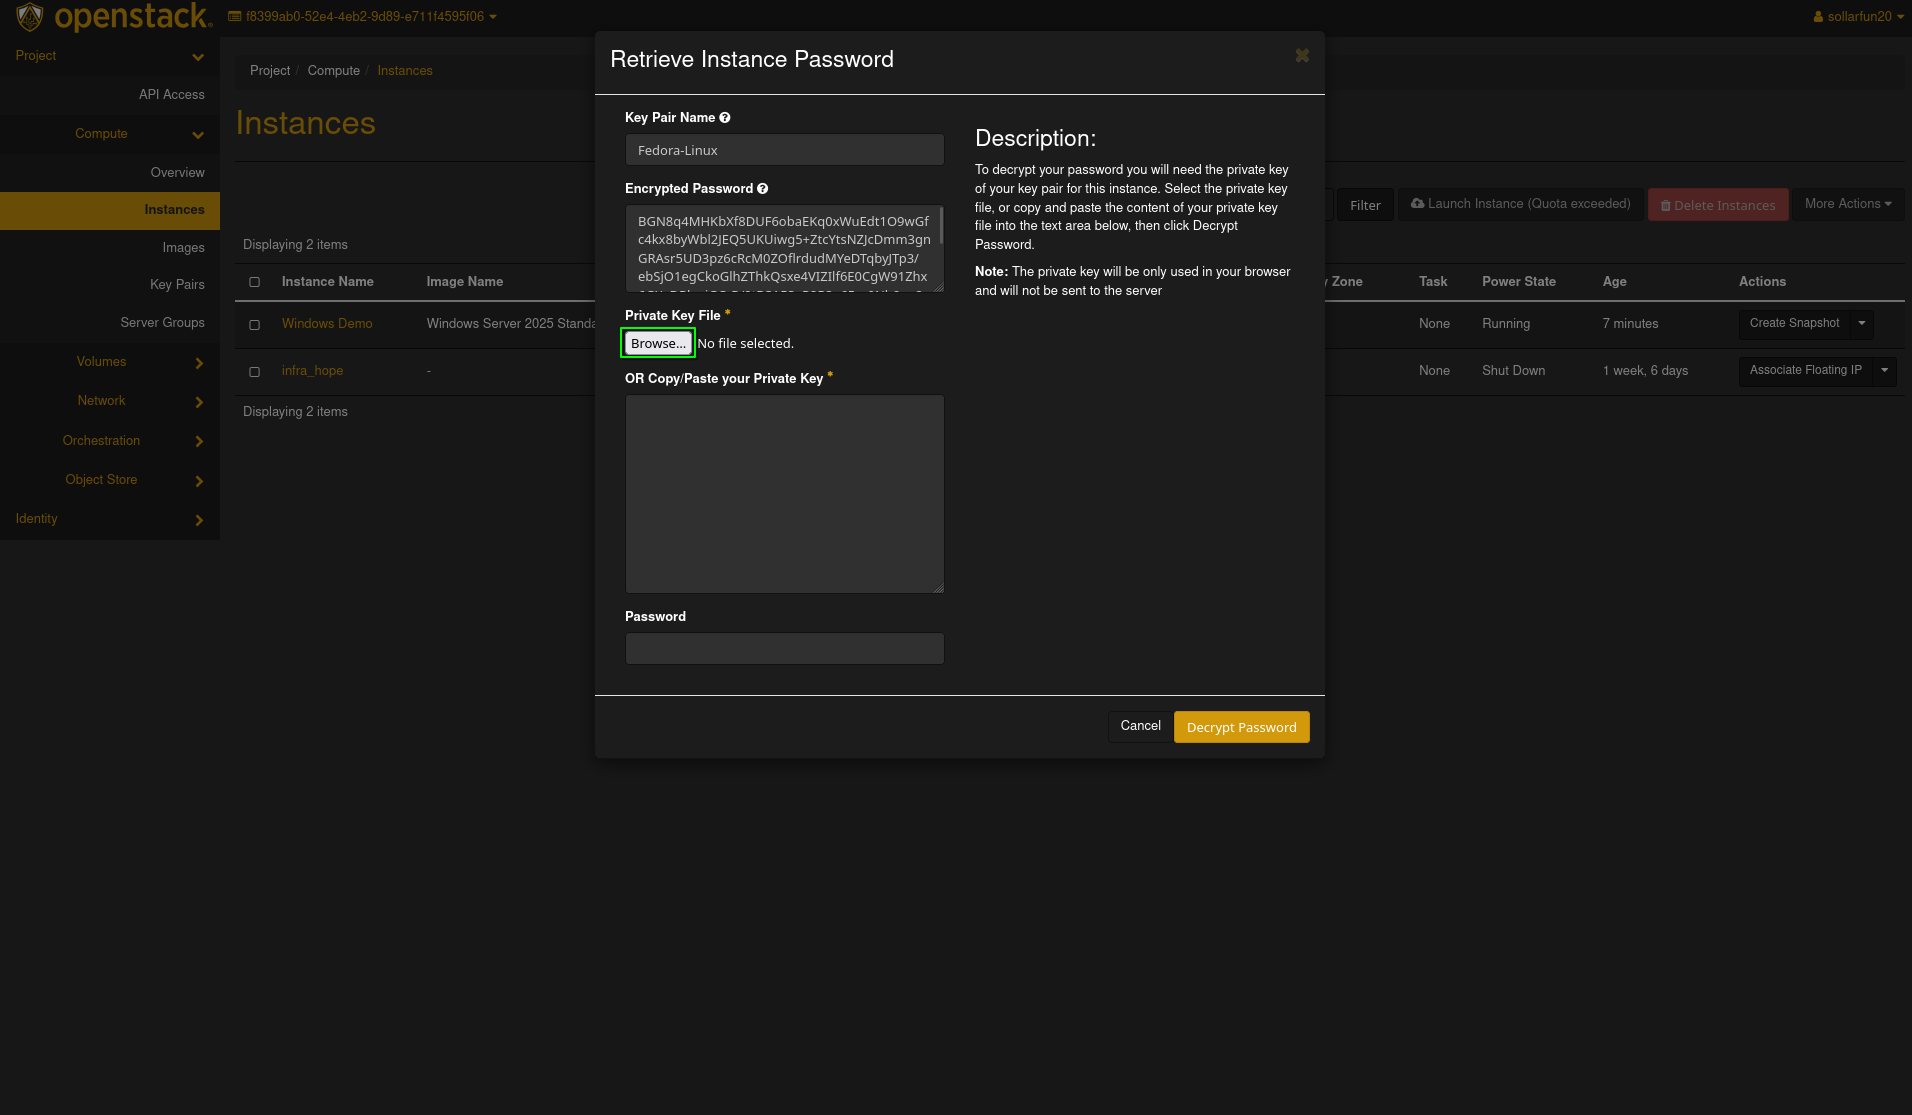Click into the private key text area
The height and width of the screenshot is (1115, 1912).
(x=784, y=493)
